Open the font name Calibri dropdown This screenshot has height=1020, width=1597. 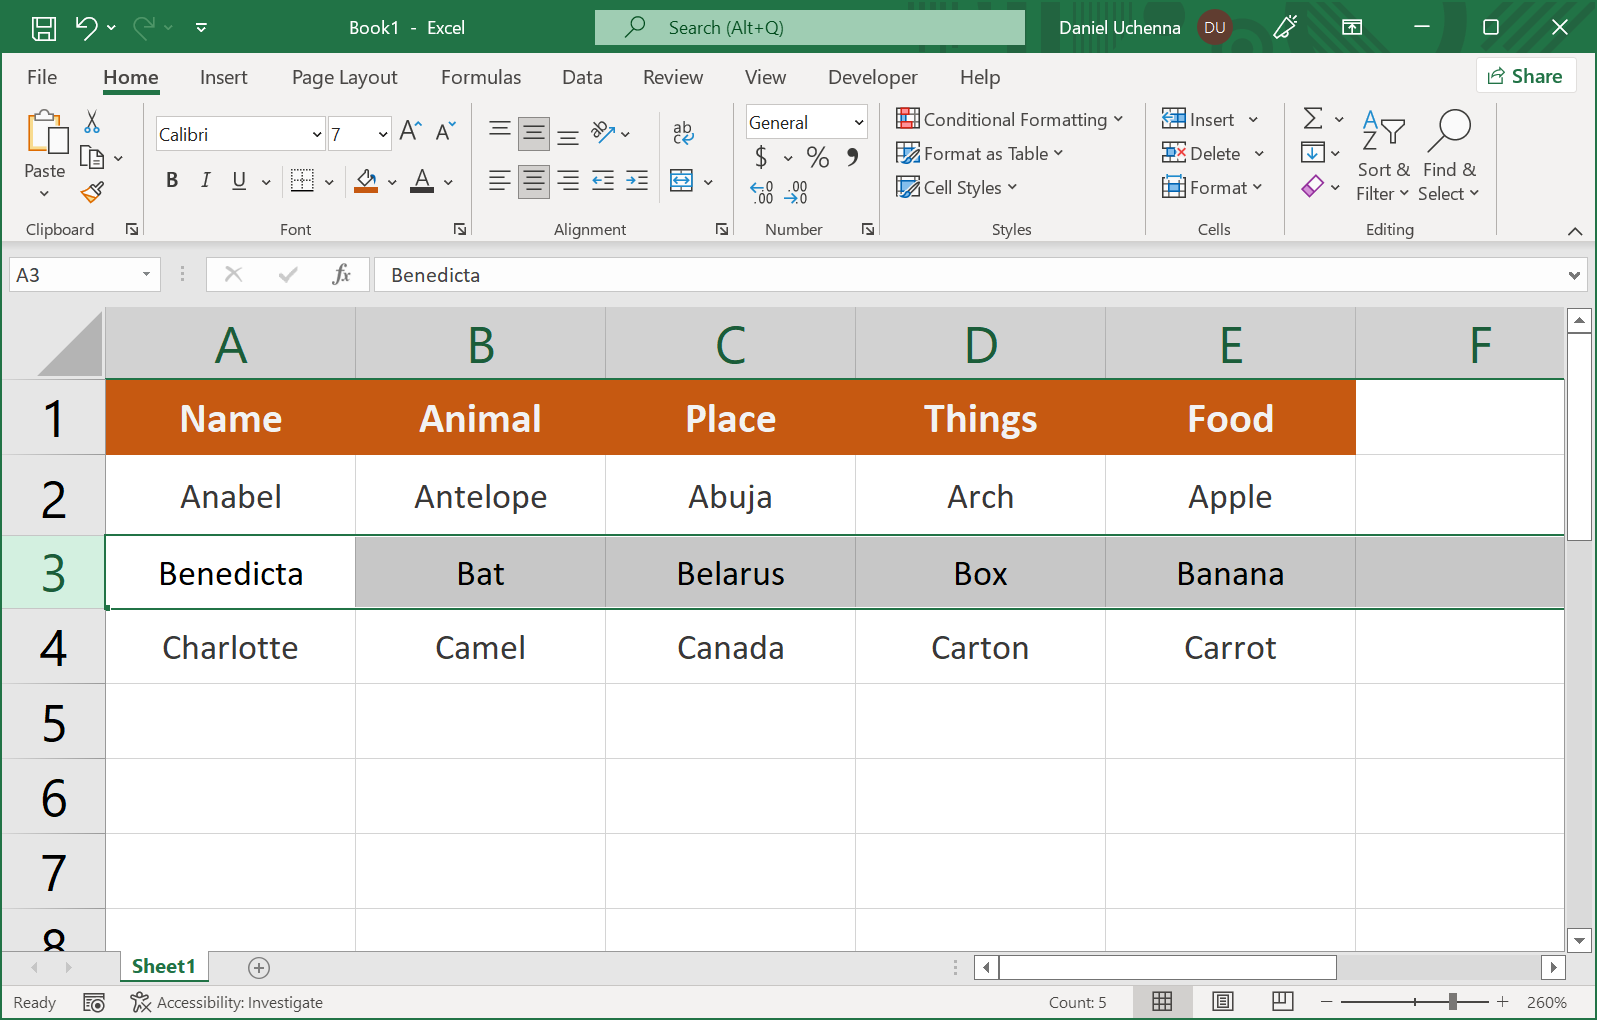(x=317, y=134)
